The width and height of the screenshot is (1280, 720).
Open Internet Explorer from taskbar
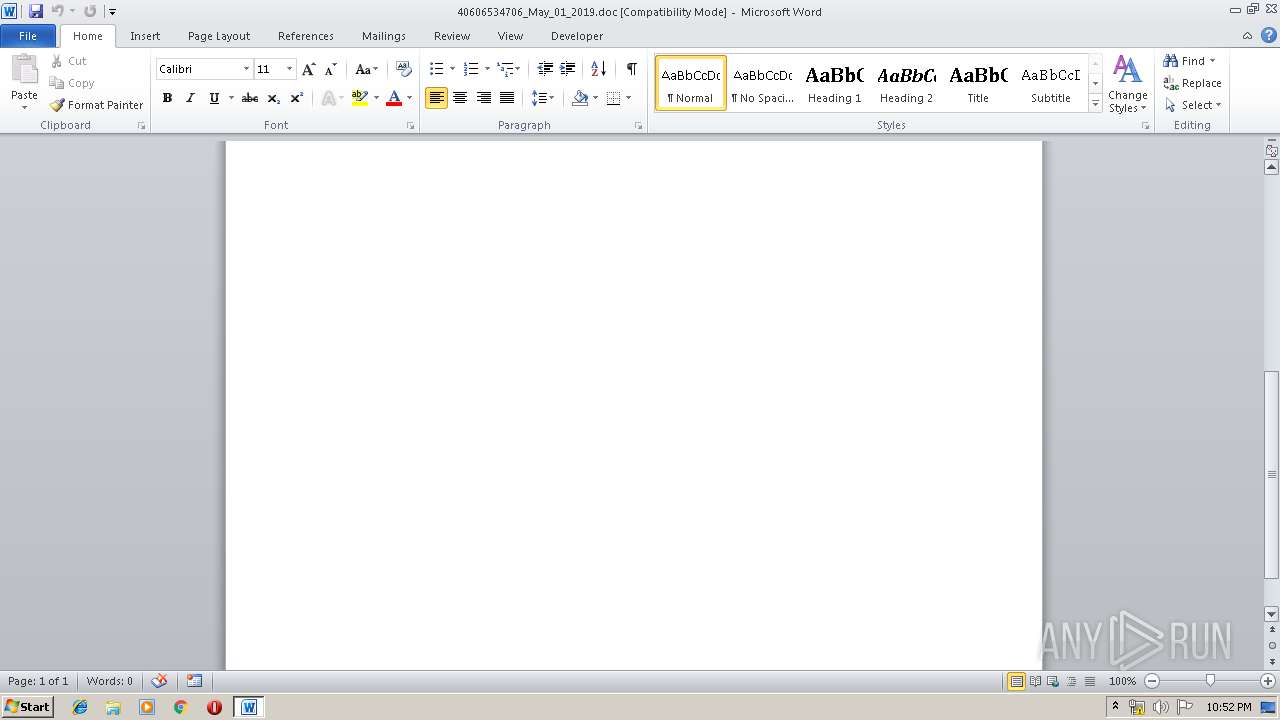point(80,707)
